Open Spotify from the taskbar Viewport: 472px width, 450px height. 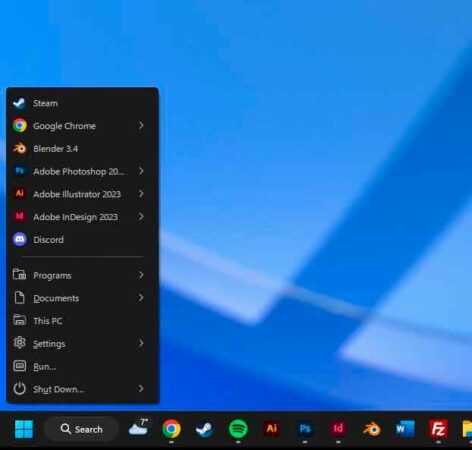coord(238,429)
